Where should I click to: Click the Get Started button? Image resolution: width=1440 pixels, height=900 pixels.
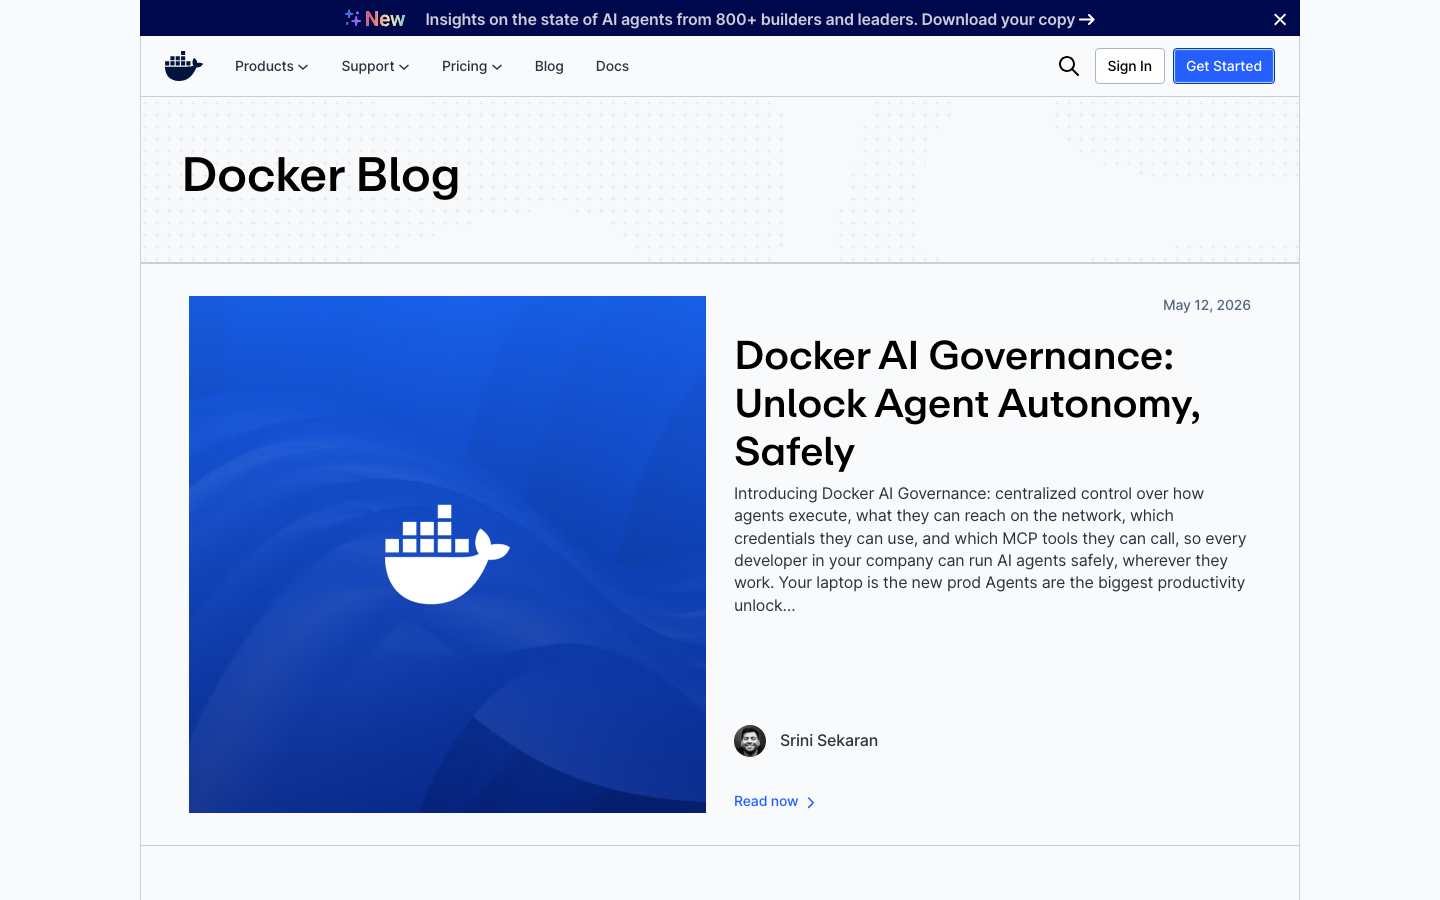1224,66
